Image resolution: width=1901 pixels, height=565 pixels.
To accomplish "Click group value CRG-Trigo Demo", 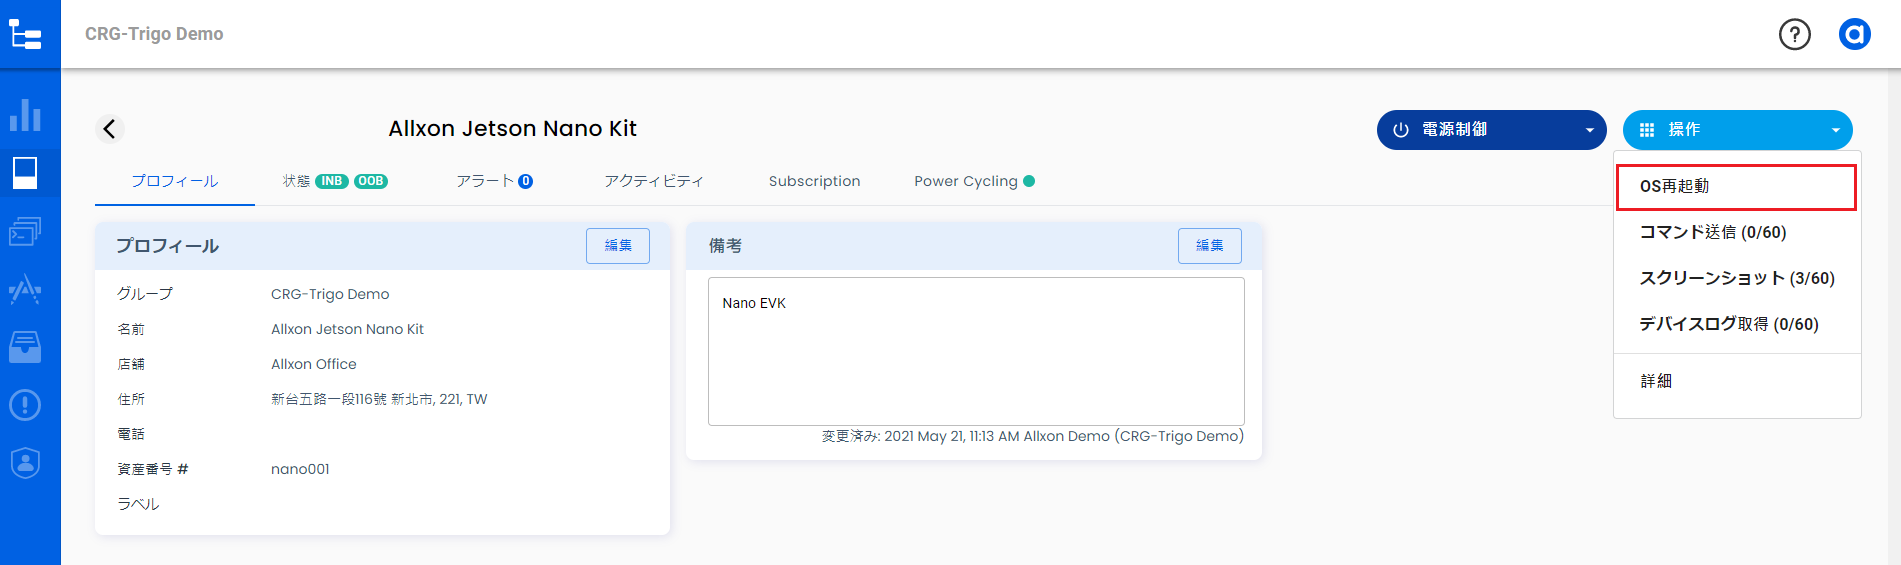I will coord(330,294).
